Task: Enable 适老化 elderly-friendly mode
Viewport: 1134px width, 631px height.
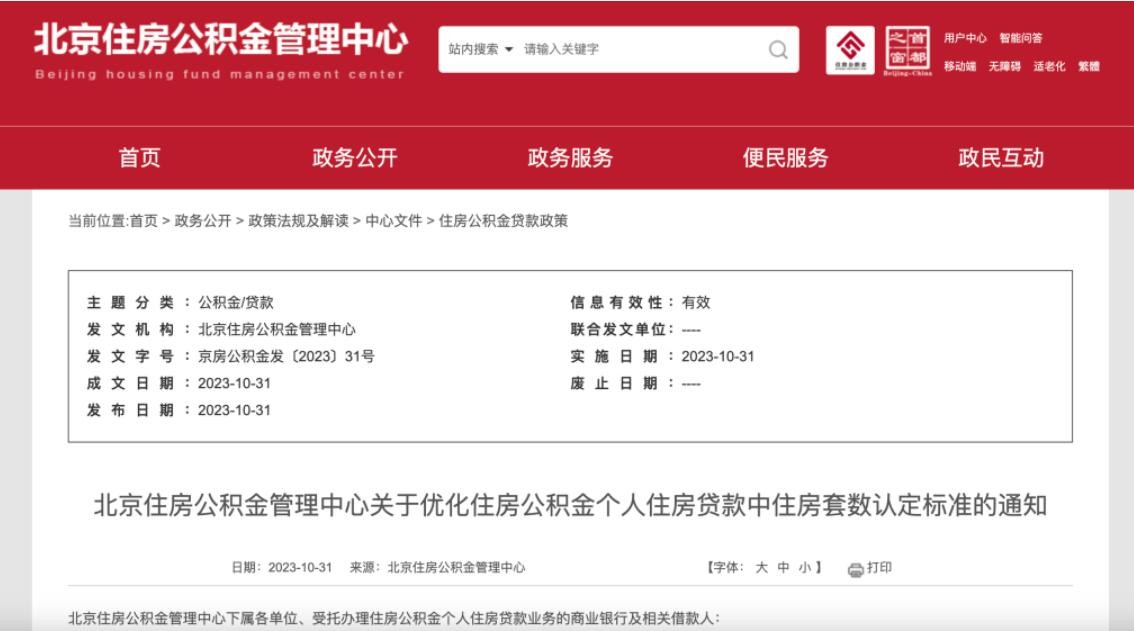Action: 1049,66
